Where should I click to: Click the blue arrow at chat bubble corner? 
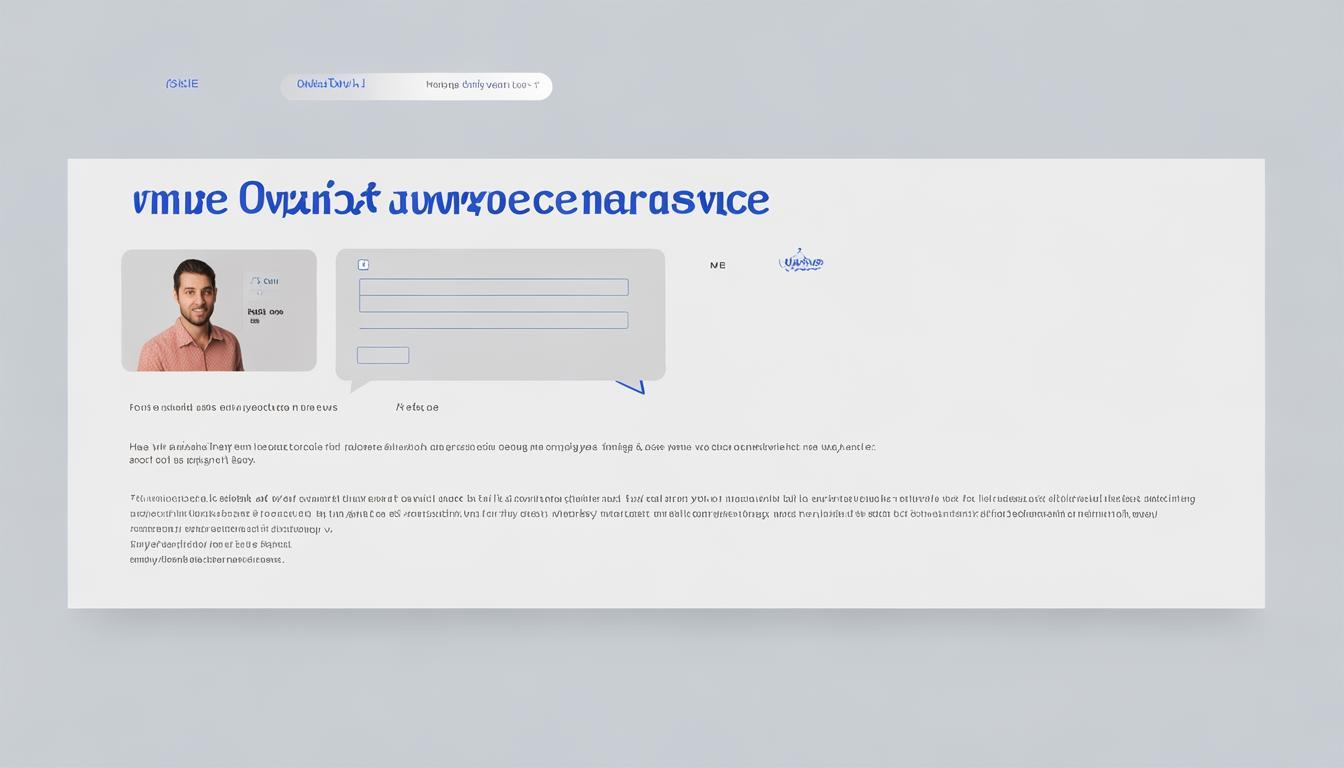coord(631,386)
